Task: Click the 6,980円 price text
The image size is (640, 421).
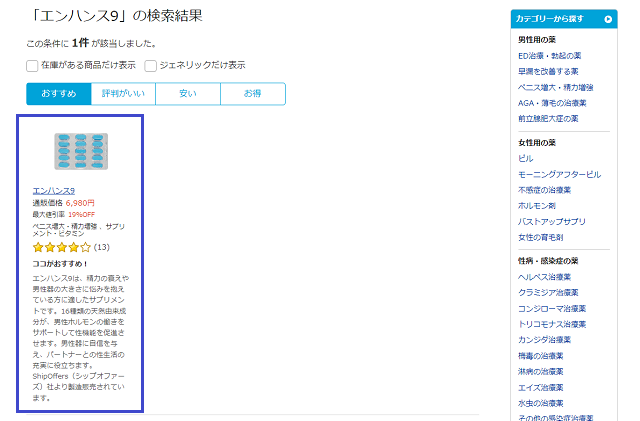Action: pos(80,203)
